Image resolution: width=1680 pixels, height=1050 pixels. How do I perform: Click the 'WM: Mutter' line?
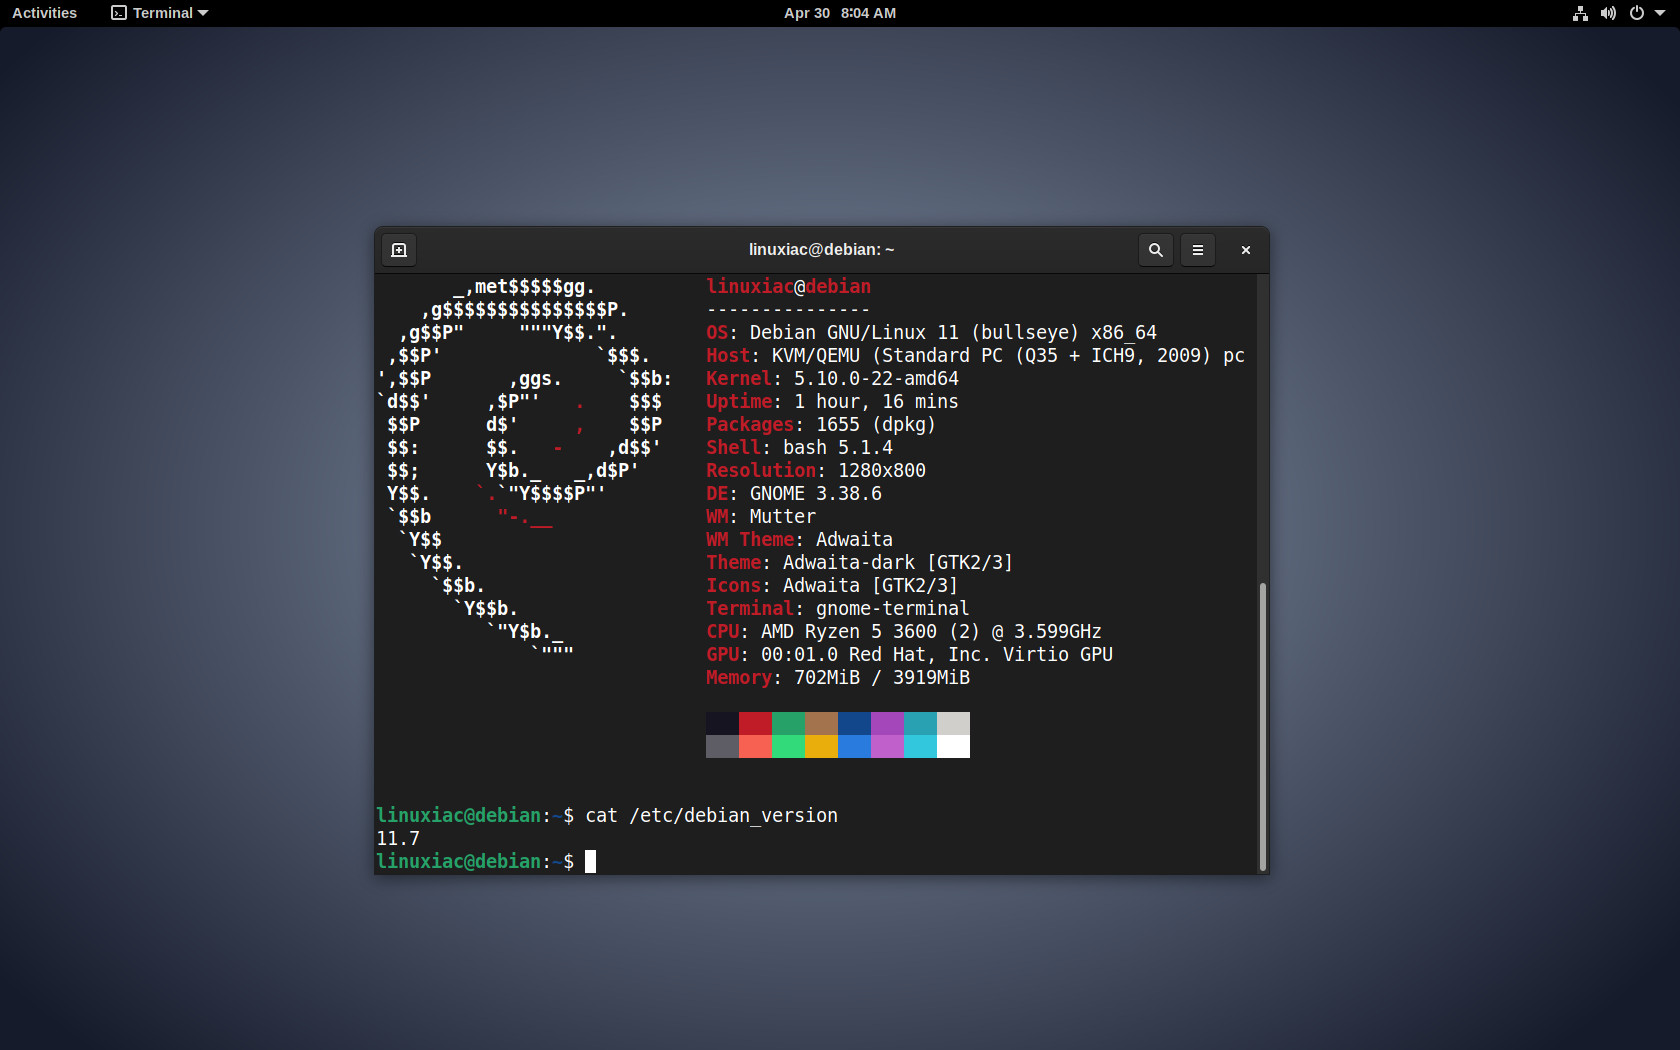click(761, 516)
